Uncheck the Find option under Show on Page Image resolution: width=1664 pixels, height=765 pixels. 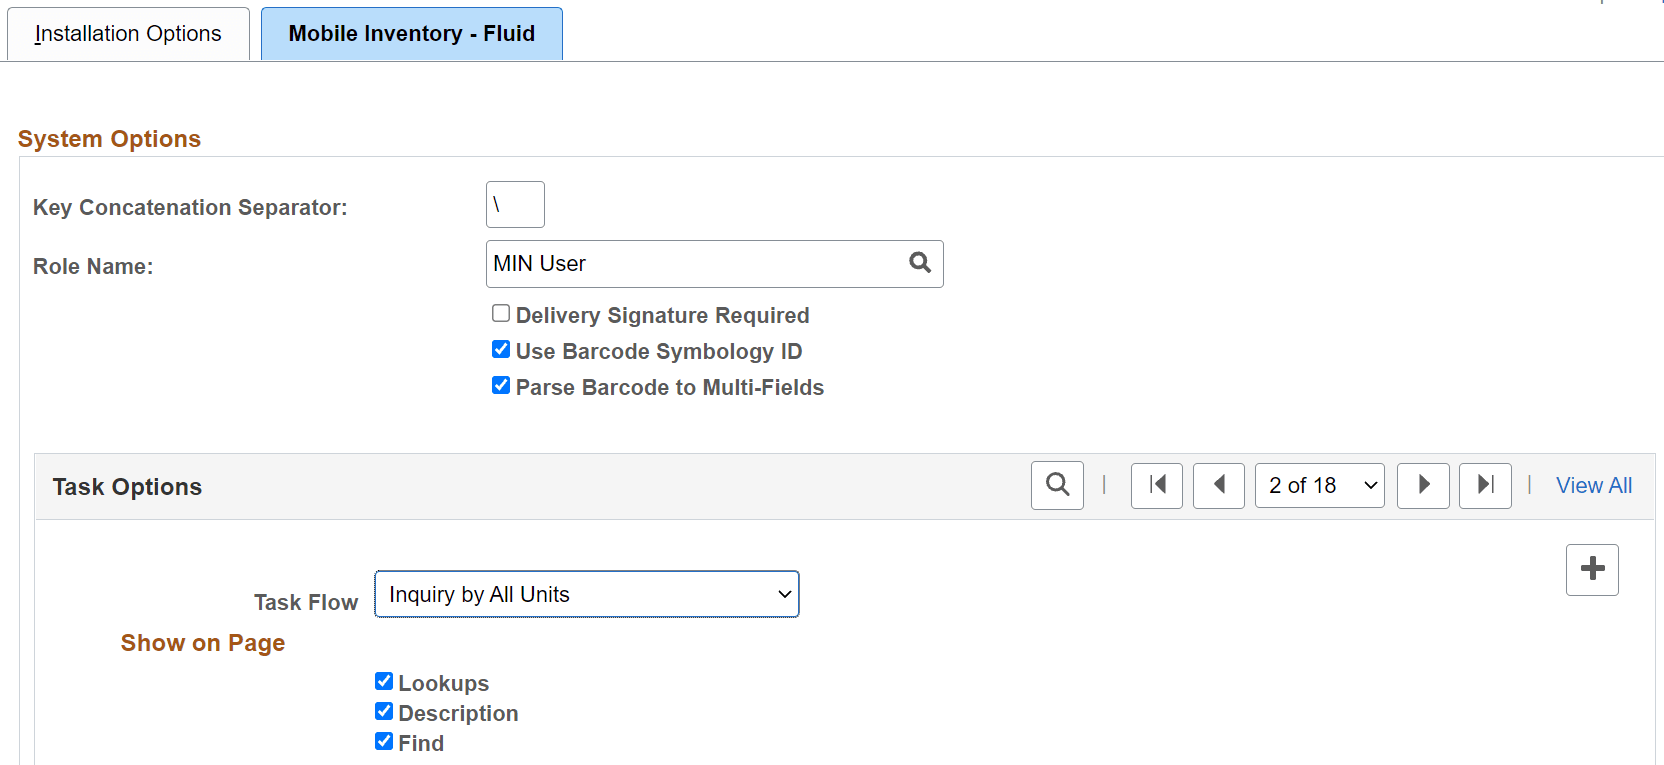384,741
